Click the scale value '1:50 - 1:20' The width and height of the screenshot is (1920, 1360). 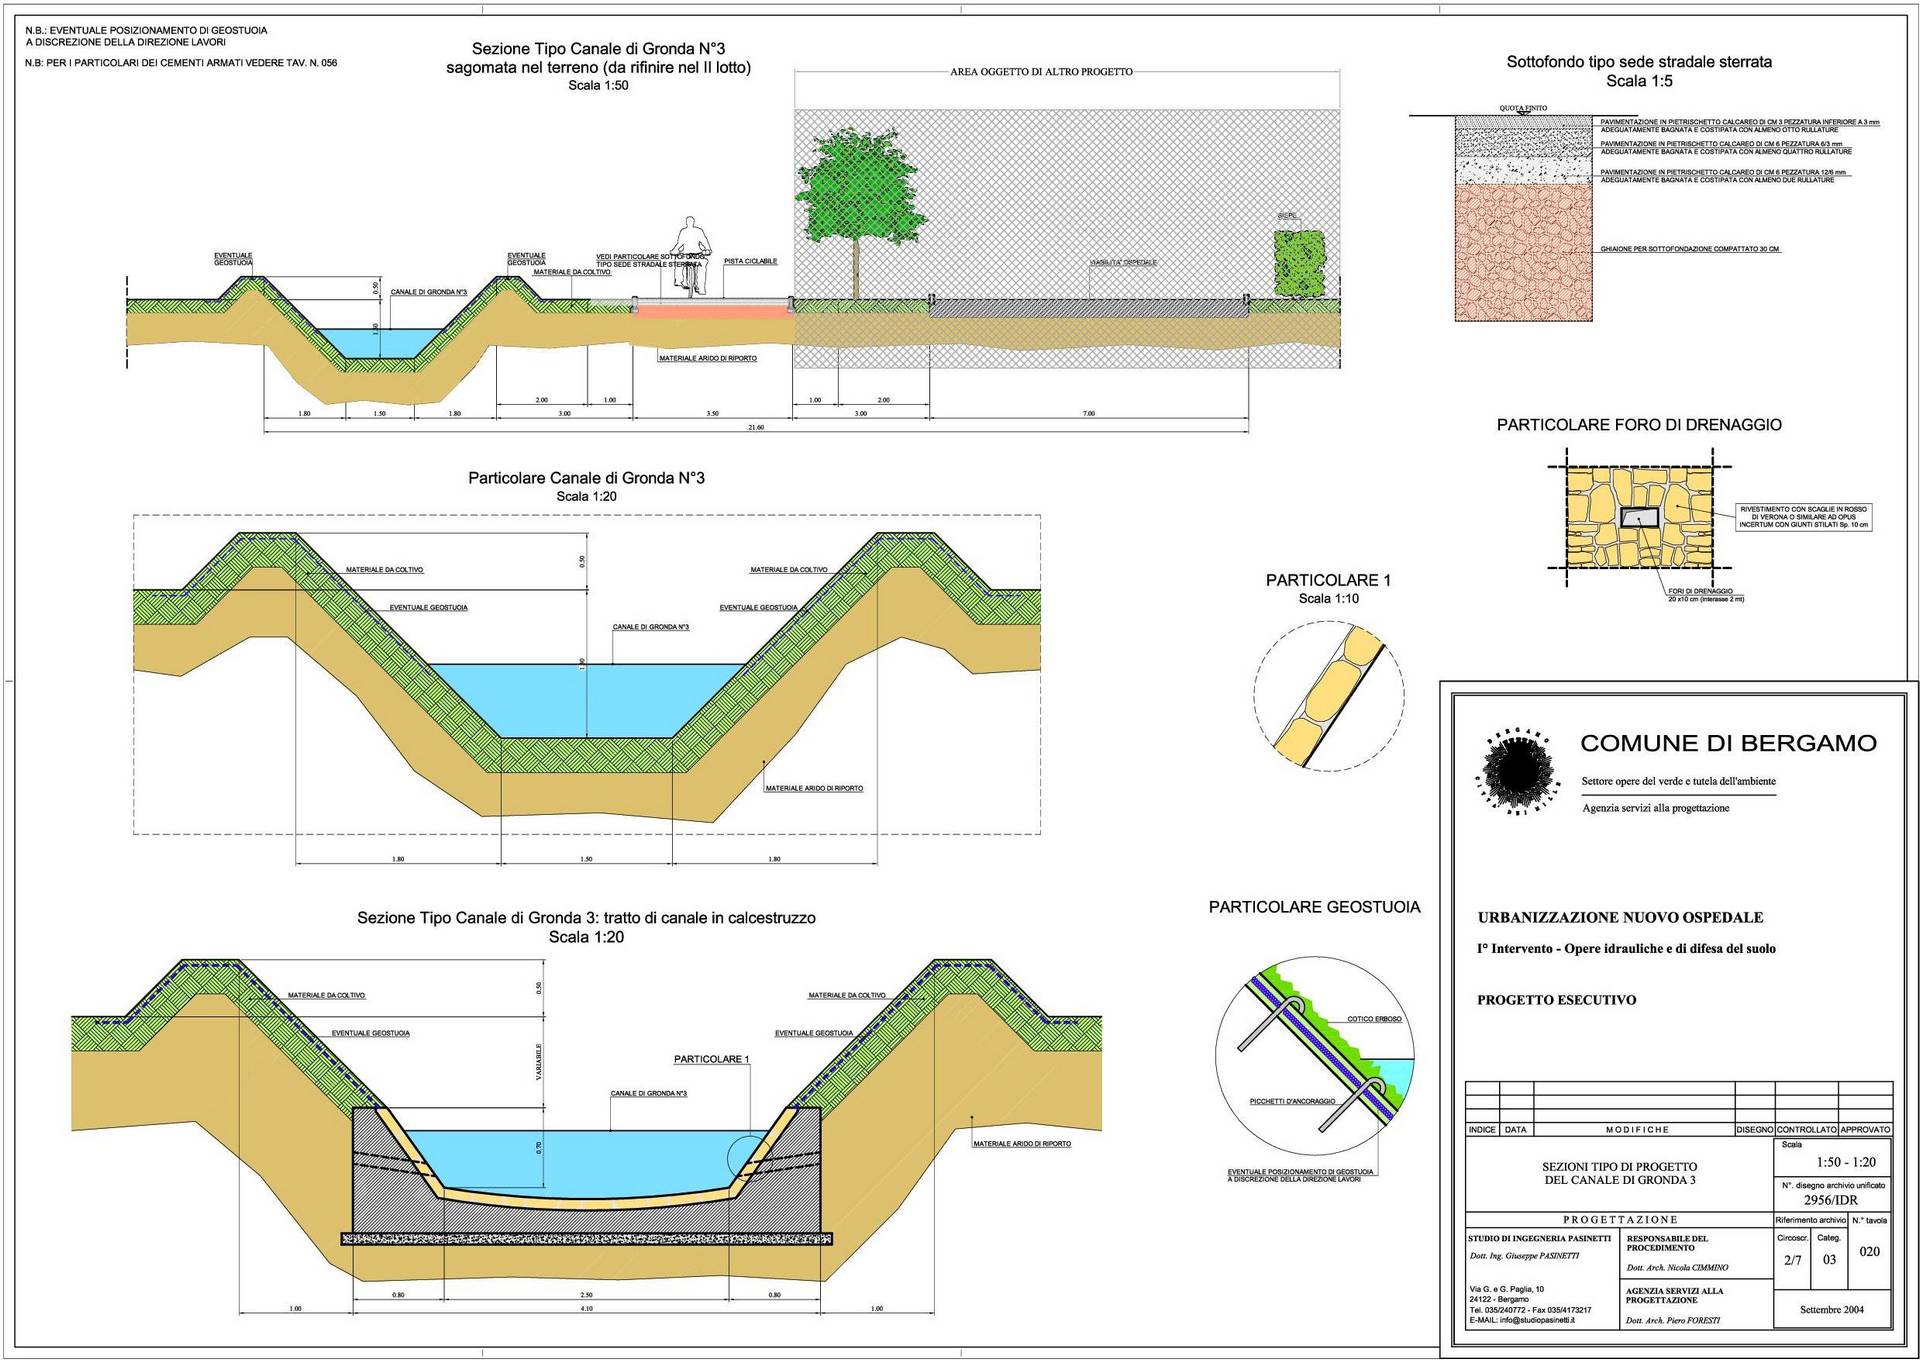(x=1846, y=1162)
